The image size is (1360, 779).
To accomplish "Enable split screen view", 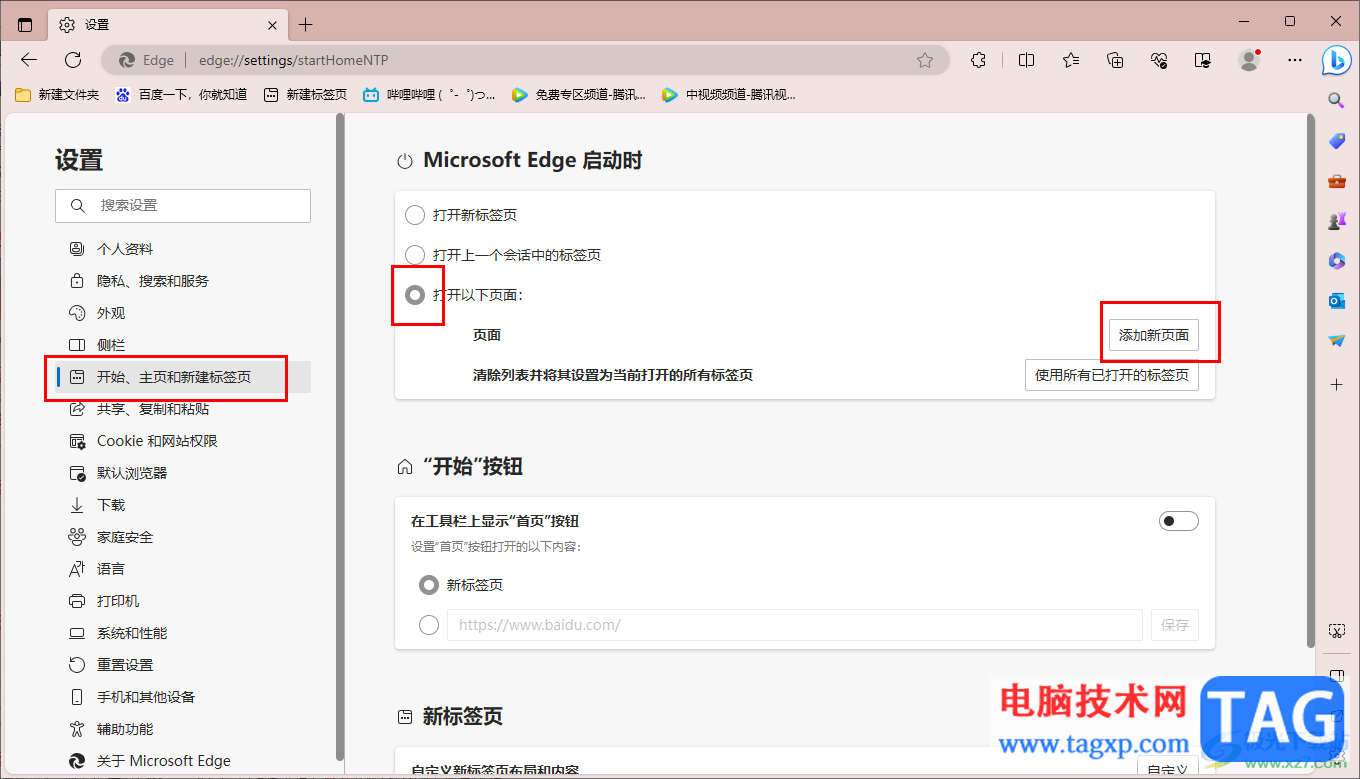I will [x=1026, y=60].
